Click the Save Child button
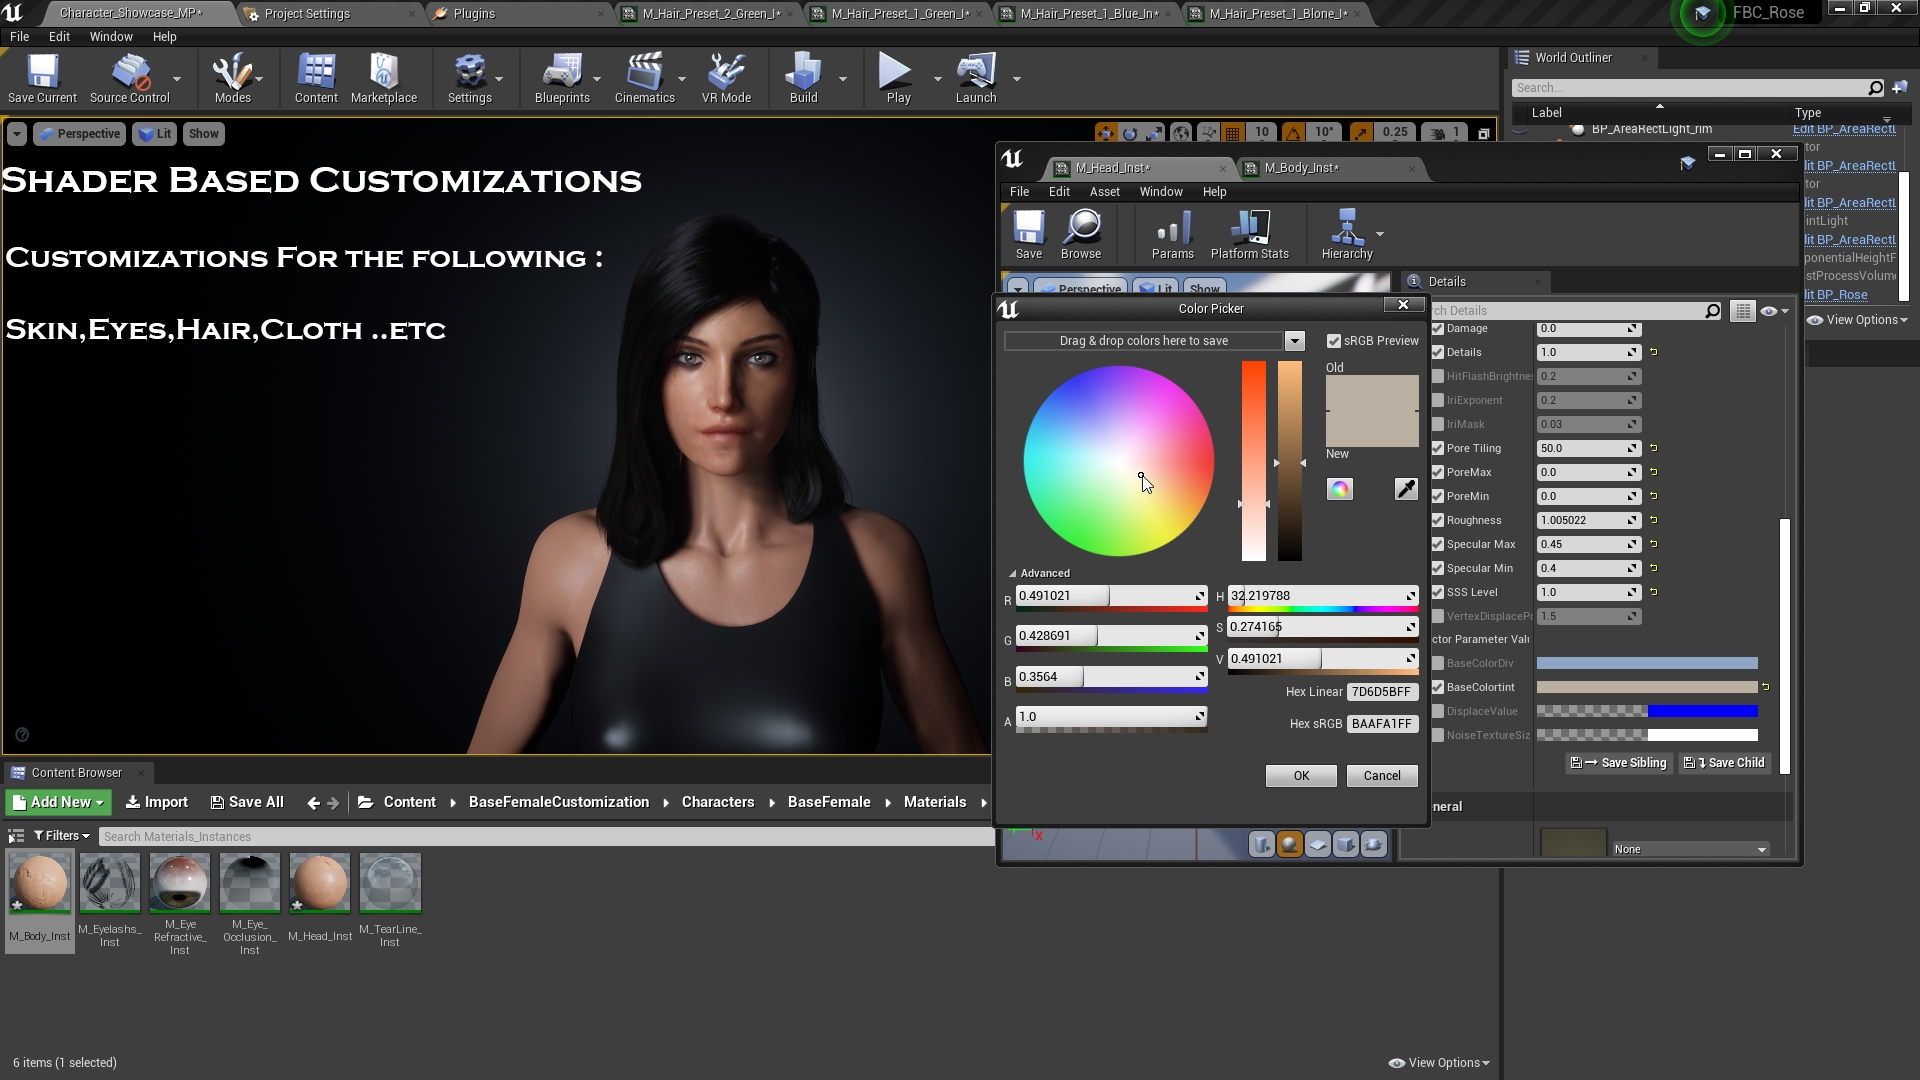Viewport: 1920px width, 1080px height. [1723, 763]
